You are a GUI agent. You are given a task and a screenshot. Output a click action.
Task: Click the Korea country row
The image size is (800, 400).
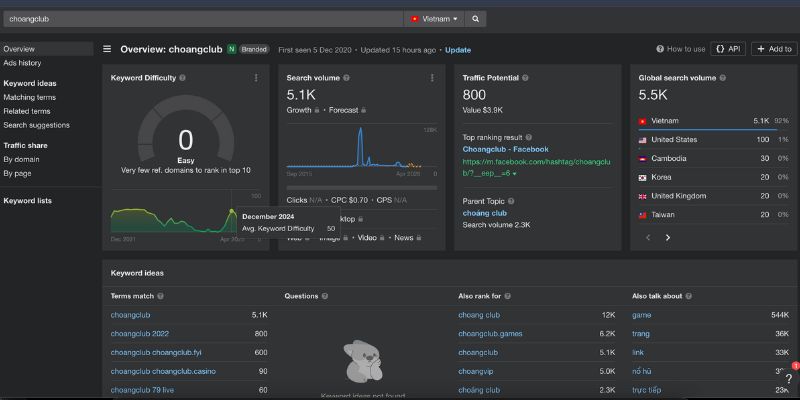[714, 177]
